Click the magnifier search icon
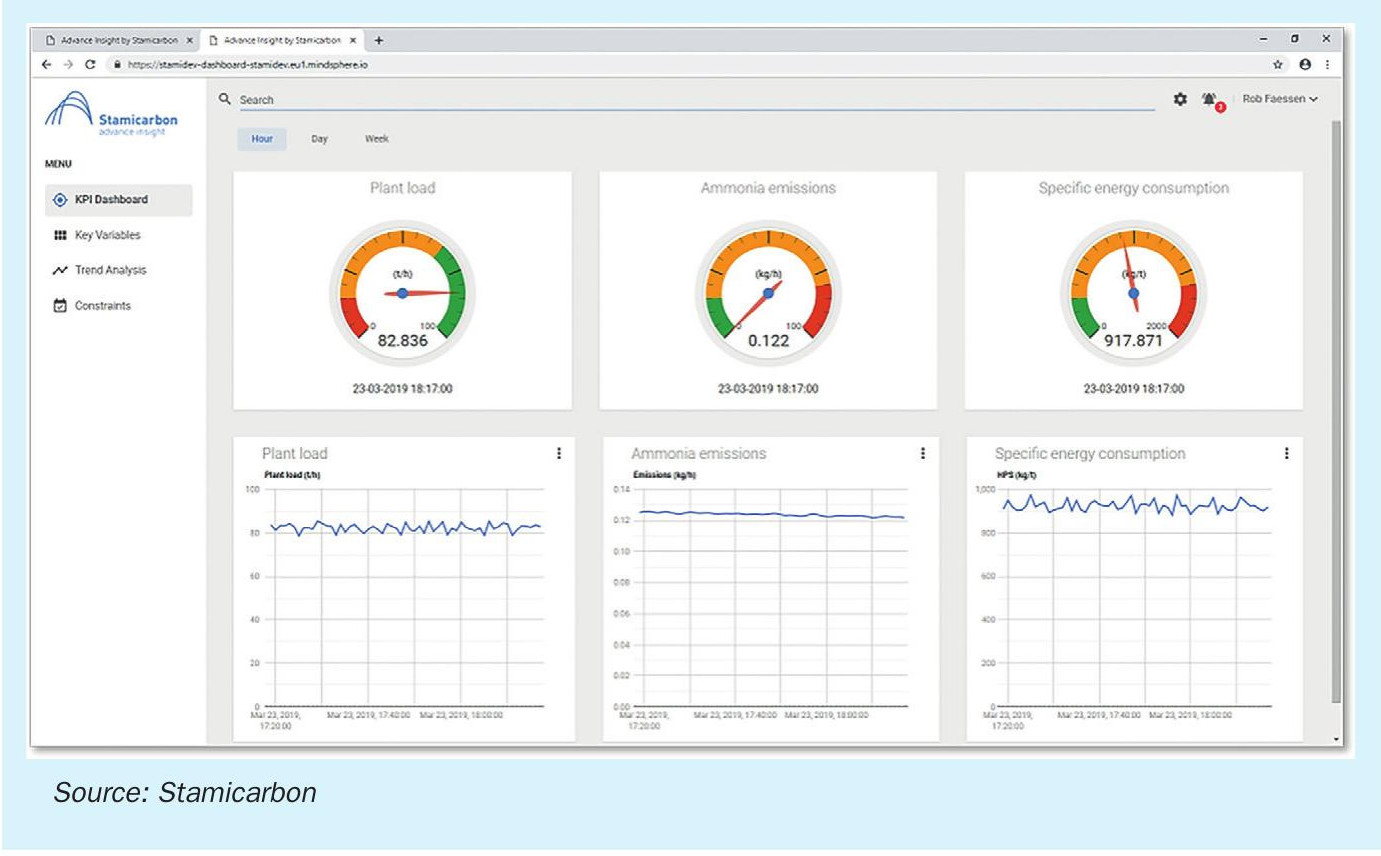The width and height of the screenshot is (1381, 856). click(x=225, y=99)
